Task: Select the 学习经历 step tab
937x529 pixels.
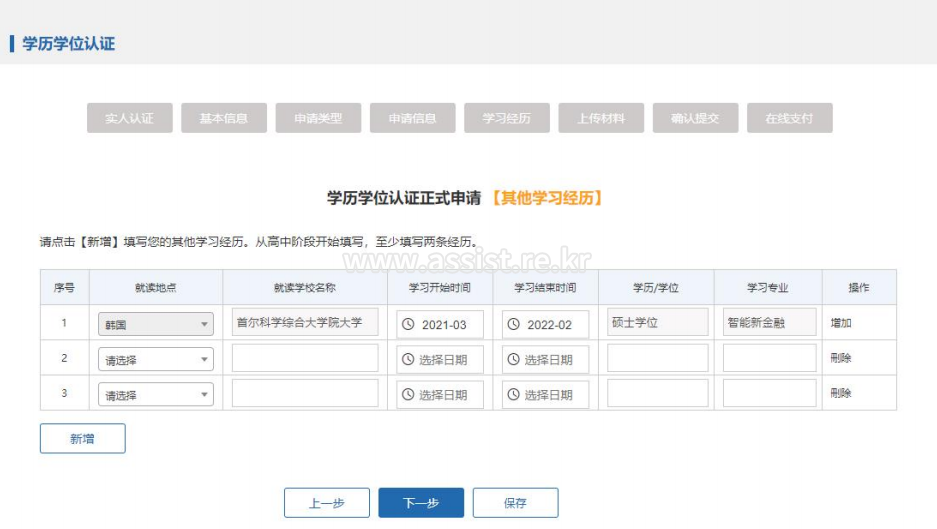Action: 507,118
